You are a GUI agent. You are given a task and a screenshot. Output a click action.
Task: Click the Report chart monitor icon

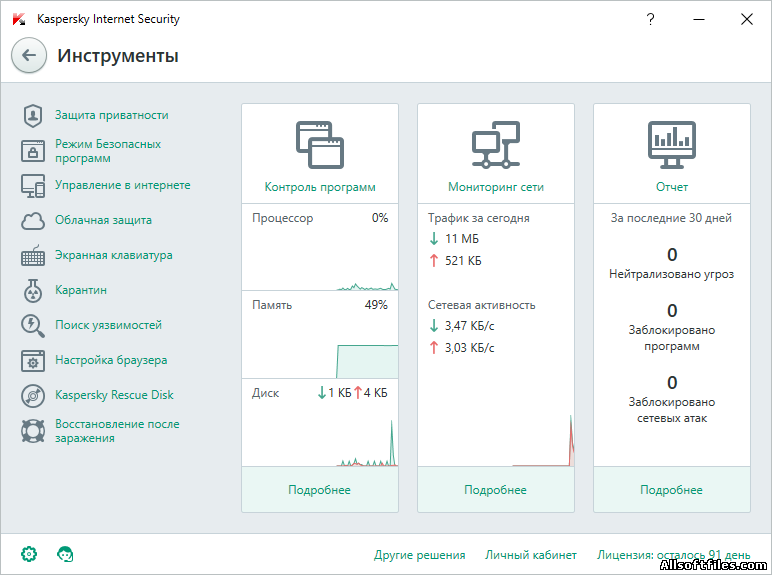[672, 145]
